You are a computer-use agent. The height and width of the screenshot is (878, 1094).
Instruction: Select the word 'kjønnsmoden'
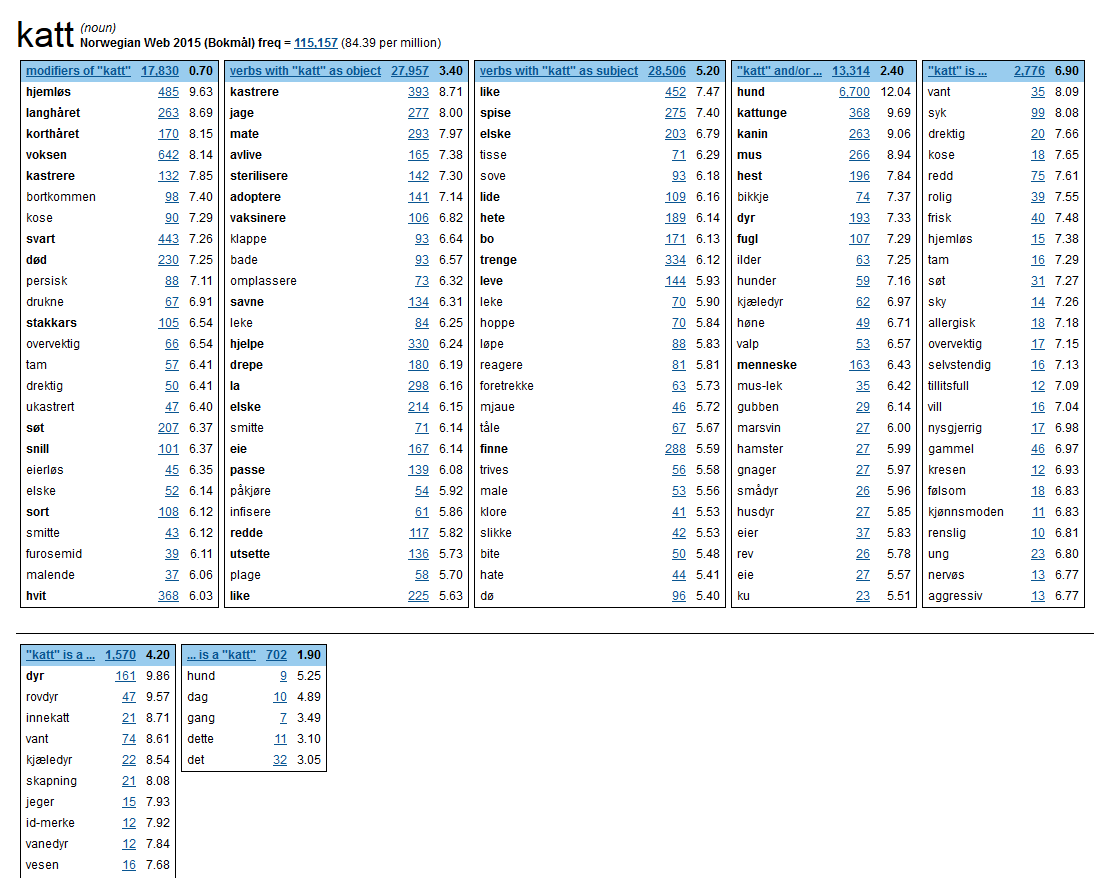(966, 512)
